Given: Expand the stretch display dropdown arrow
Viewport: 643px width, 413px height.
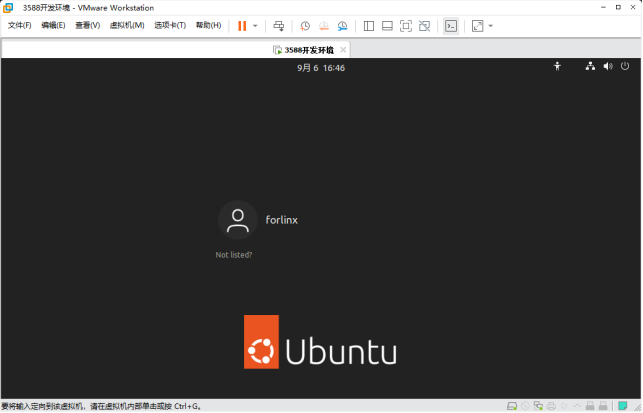Looking at the screenshot, I should click(490, 26).
